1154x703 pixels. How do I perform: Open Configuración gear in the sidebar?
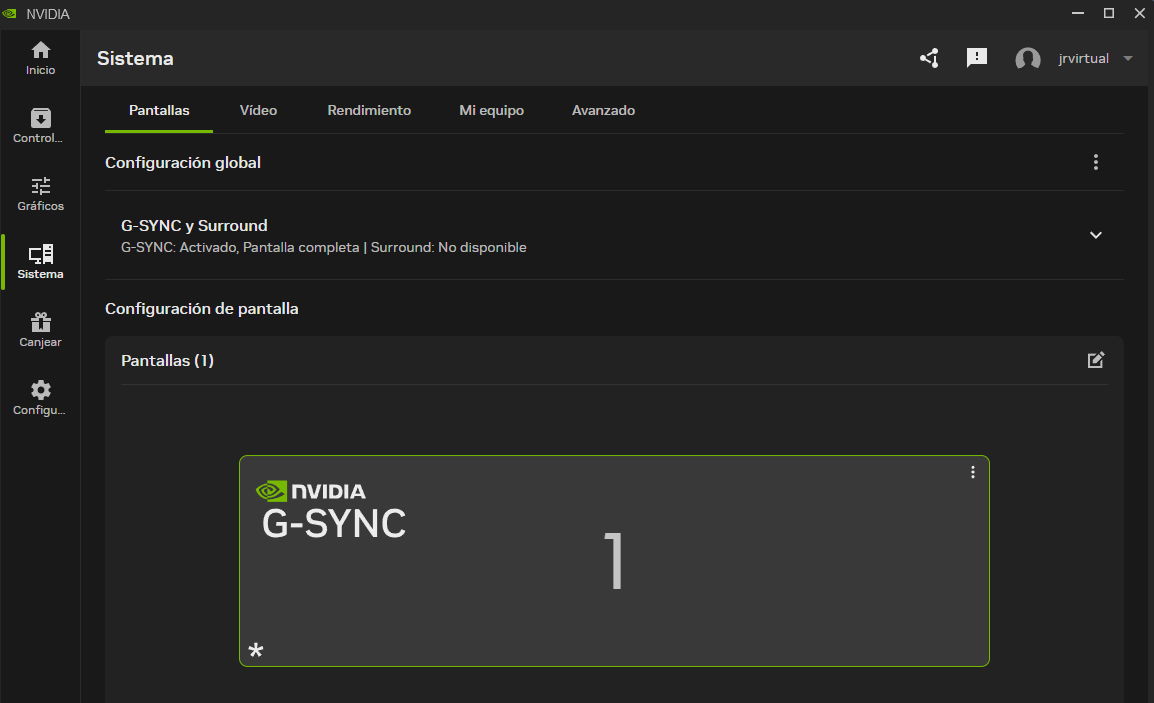click(x=40, y=398)
